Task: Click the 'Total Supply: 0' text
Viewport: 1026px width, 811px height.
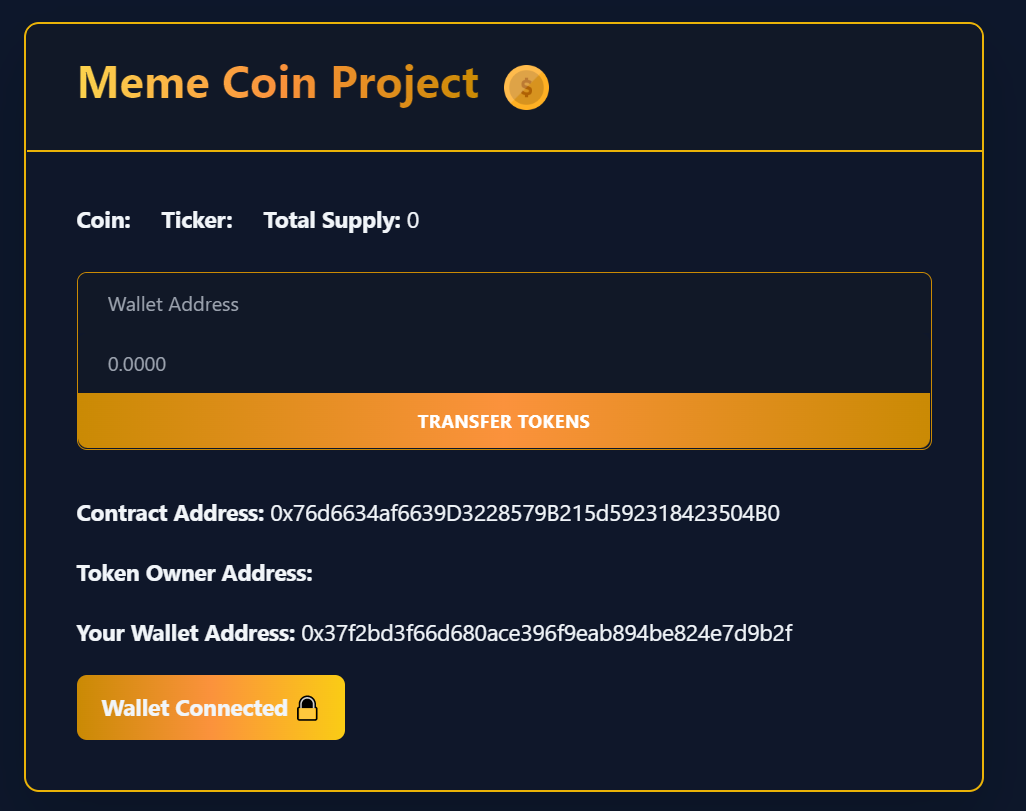Action: pyautogui.click(x=340, y=220)
